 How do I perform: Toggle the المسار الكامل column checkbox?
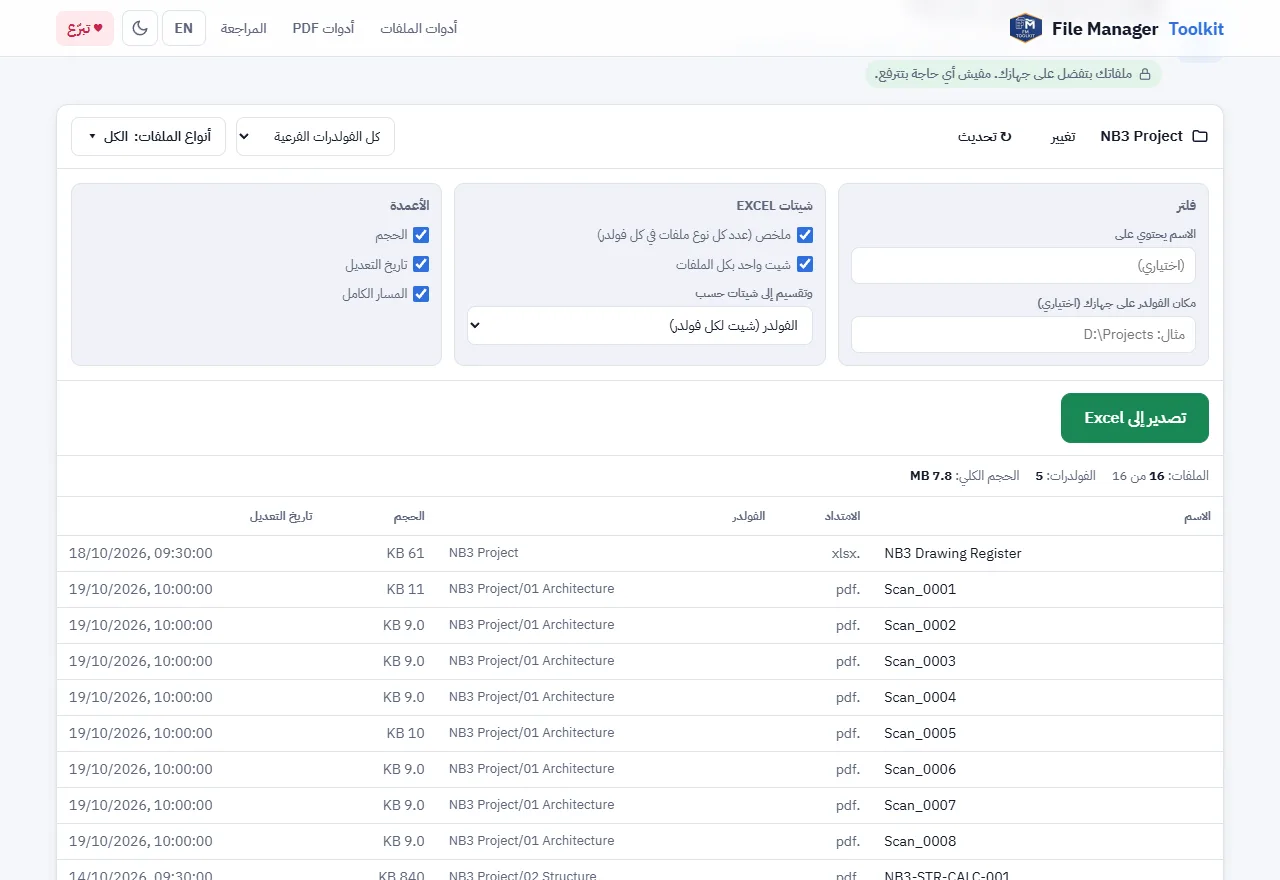click(421, 294)
